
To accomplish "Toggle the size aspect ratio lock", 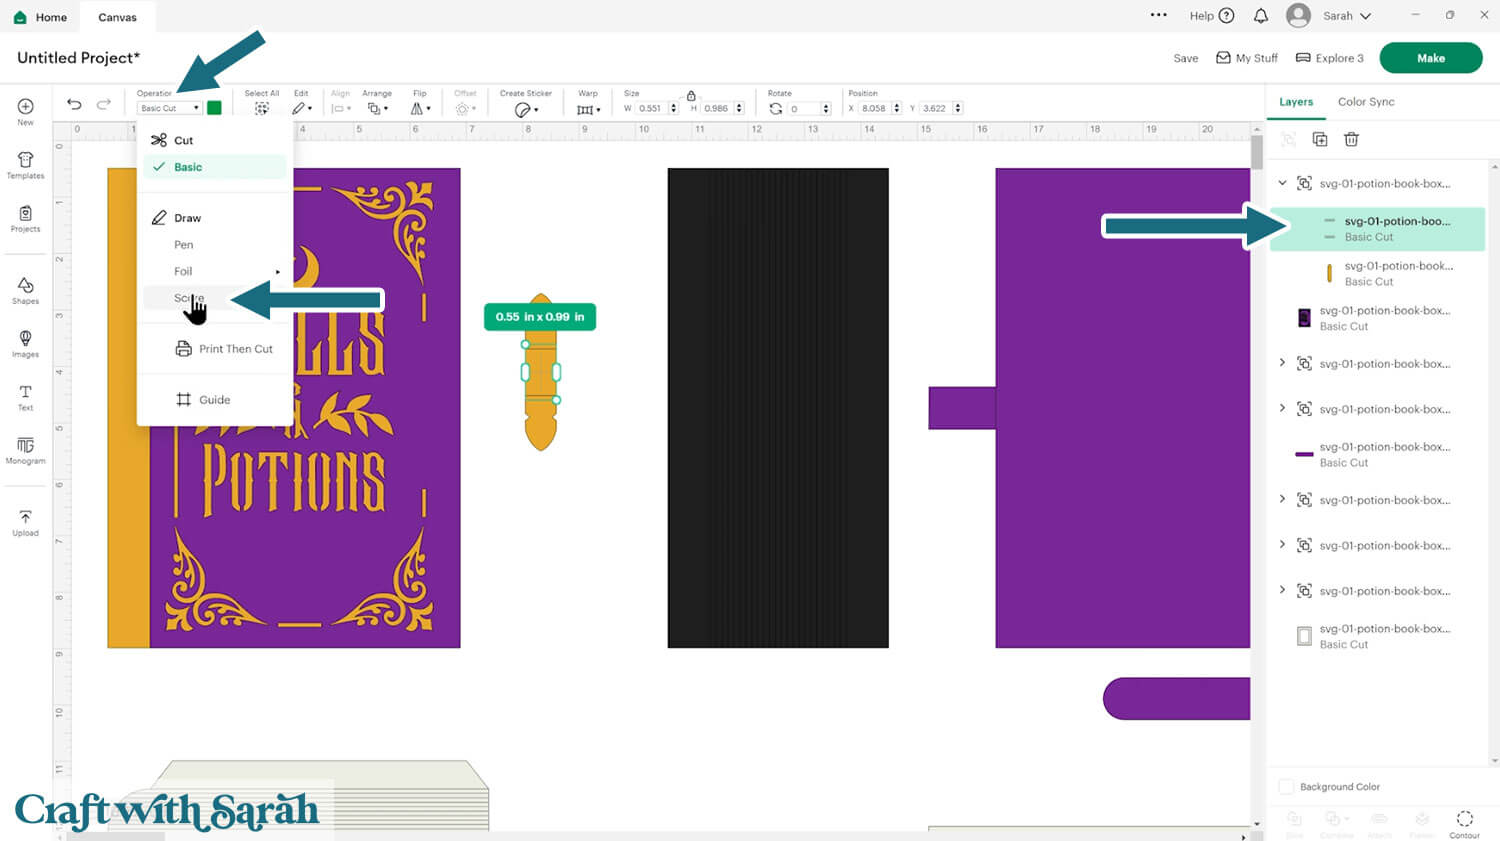I will click(691, 95).
